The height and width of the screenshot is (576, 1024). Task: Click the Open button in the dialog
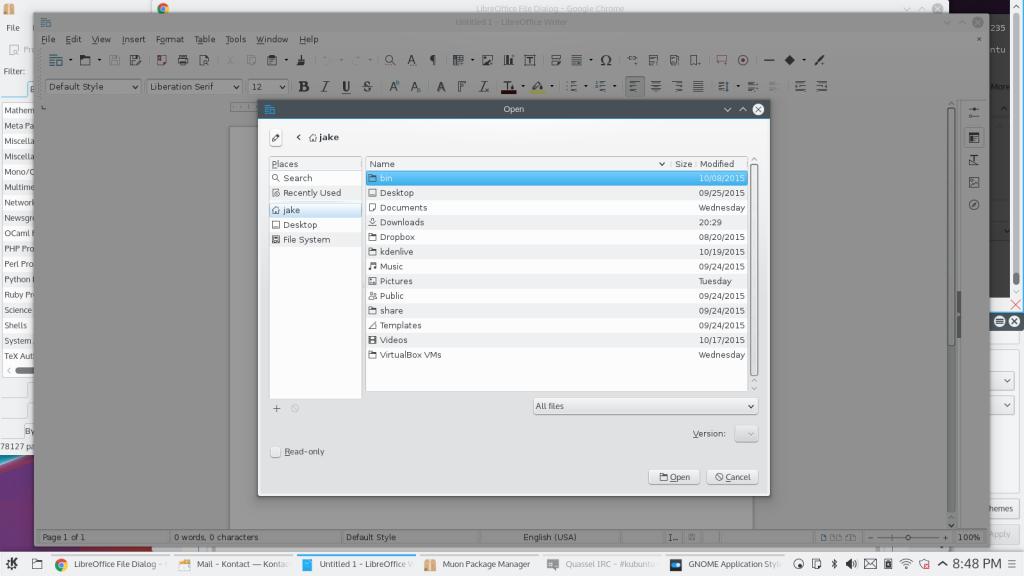click(674, 477)
